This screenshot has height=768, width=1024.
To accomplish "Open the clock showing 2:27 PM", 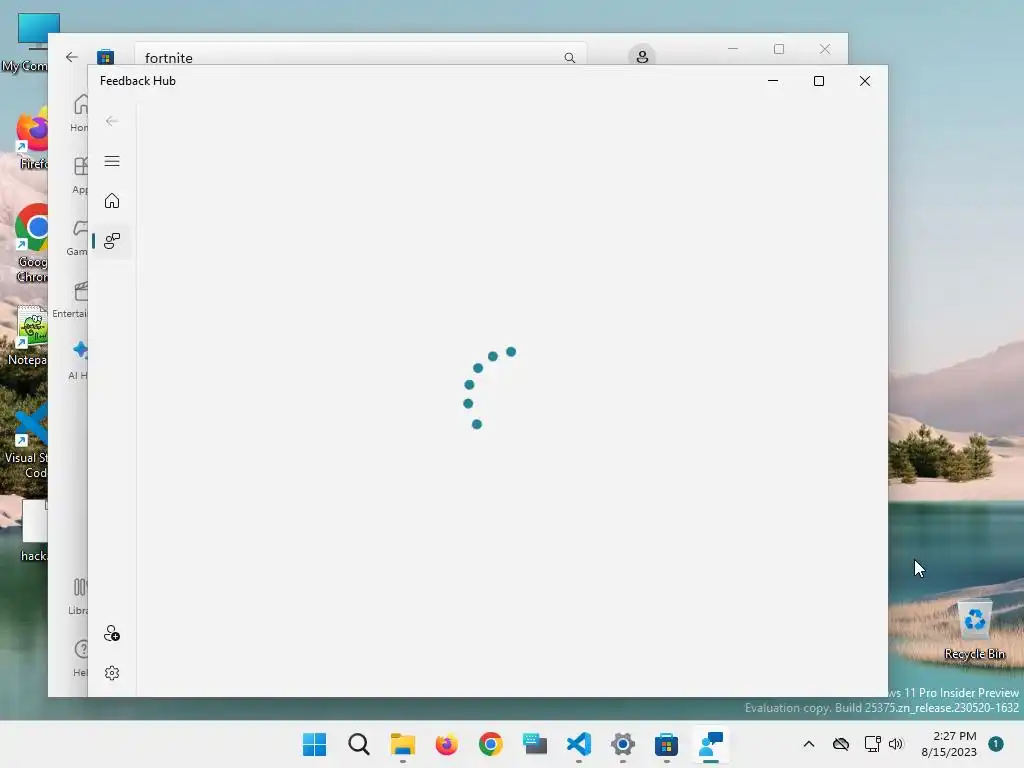I will coord(949,744).
